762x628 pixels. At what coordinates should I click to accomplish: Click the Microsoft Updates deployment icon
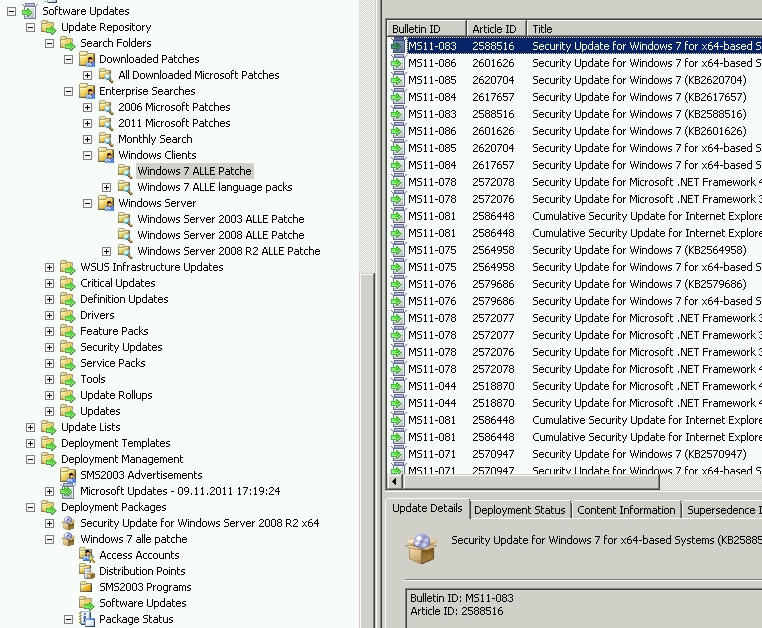68,491
